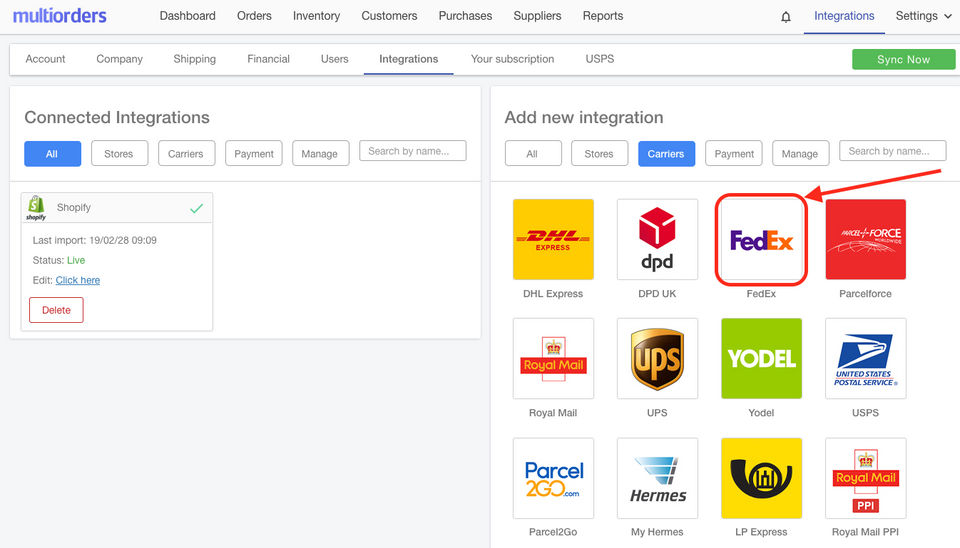Click the UPS shield logo
This screenshot has height=548, width=960.
click(x=657, y=359)
